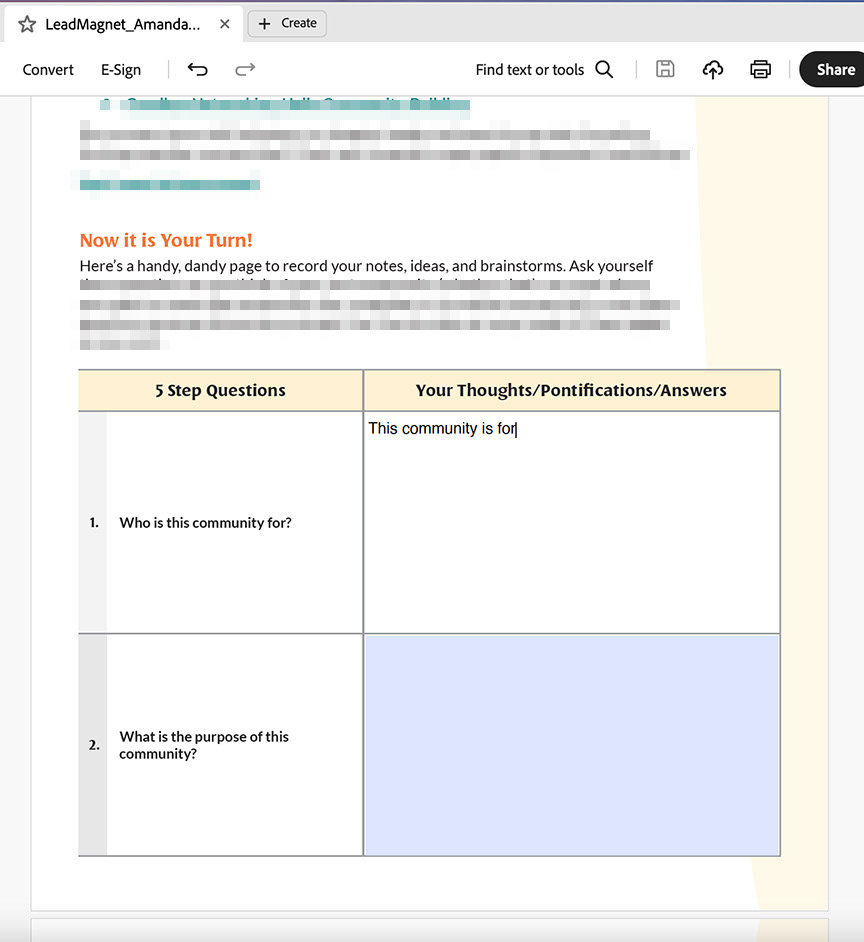
Task: Click the answer field containing 'This community is for'
Action: (571, 522)
